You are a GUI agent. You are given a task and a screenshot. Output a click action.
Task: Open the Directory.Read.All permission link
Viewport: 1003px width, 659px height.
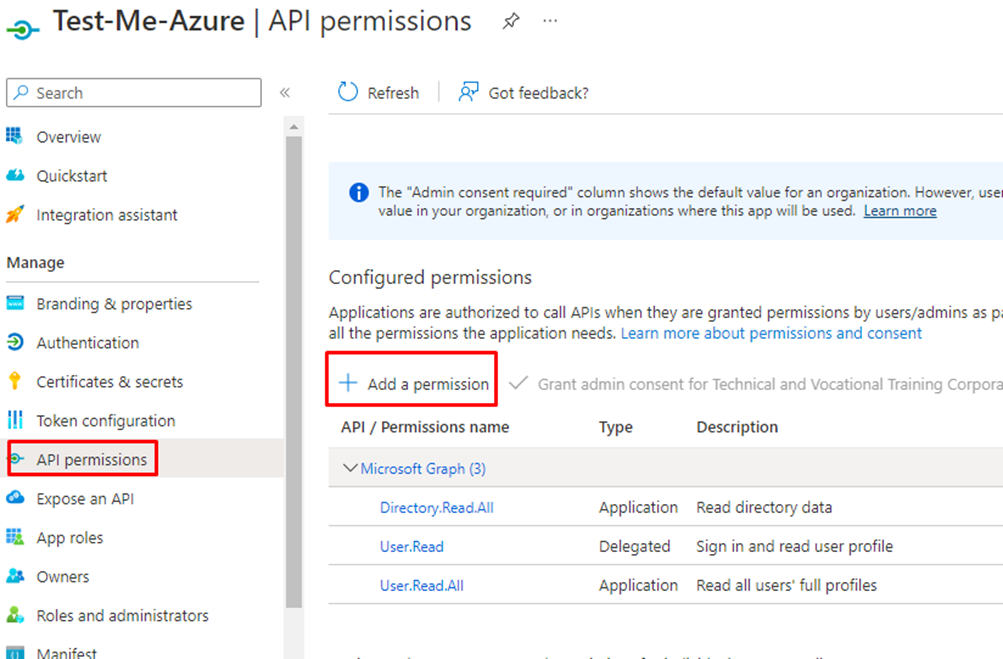pyautogui.click(x=436, y=508)
